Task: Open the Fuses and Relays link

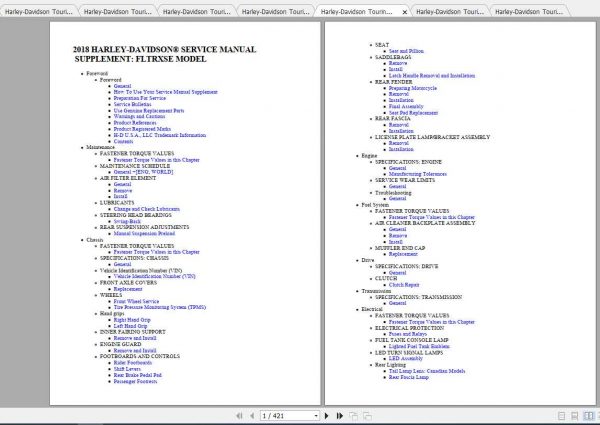Action: 408,334
